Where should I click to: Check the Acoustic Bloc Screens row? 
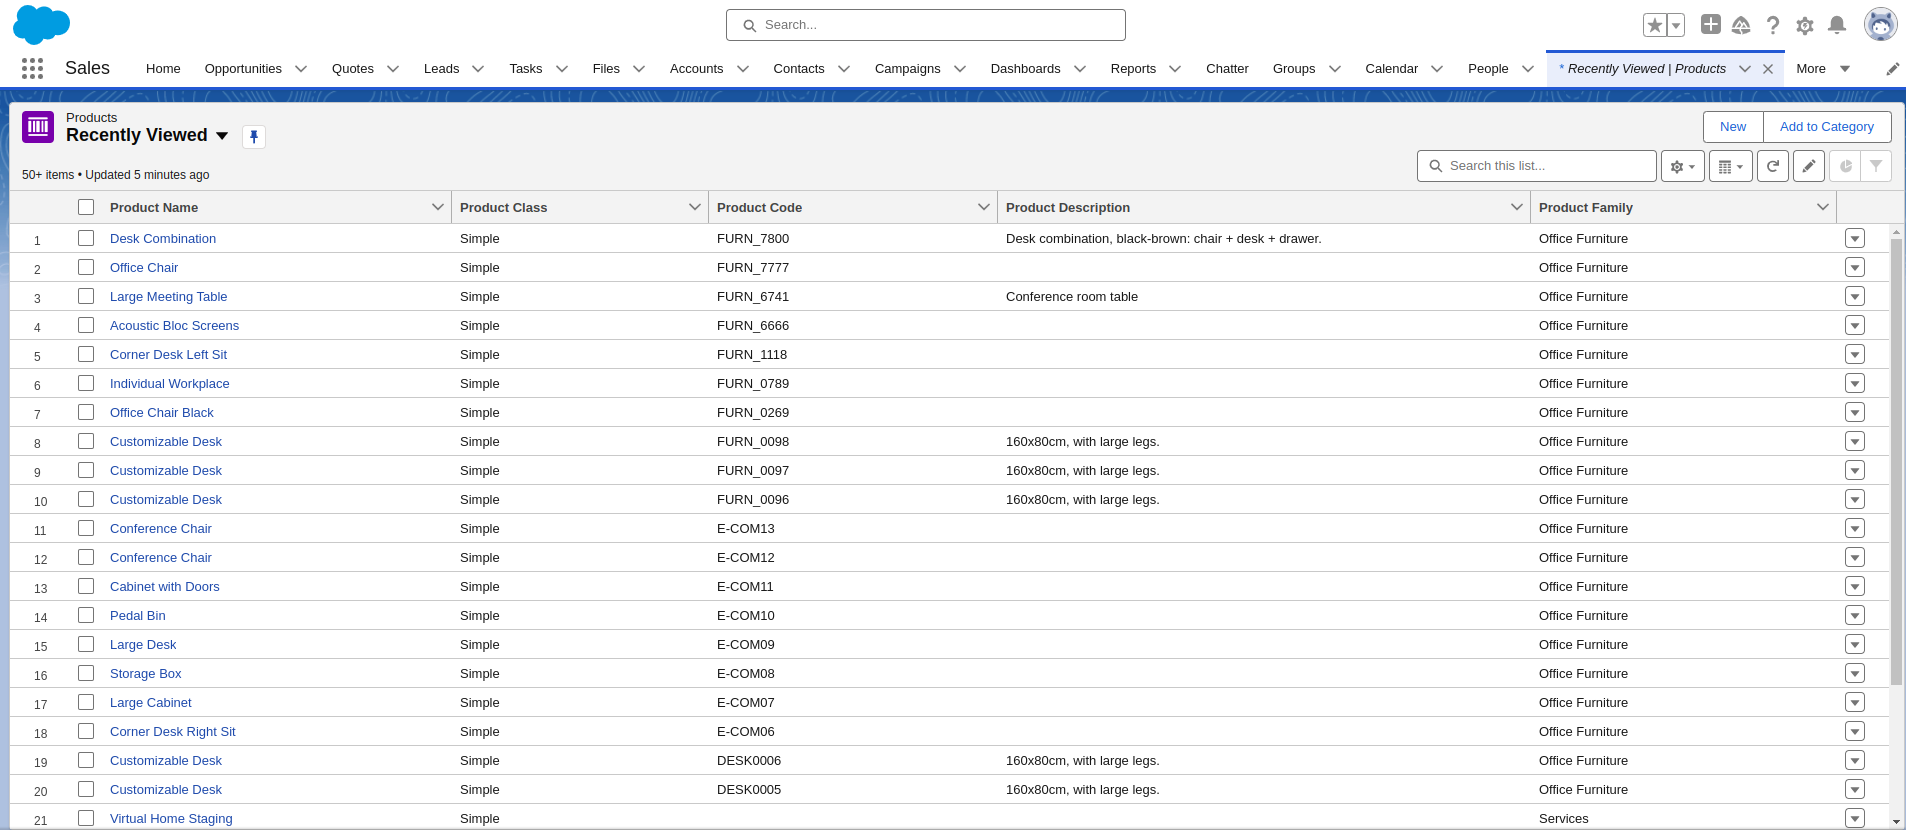click(86, 325)
